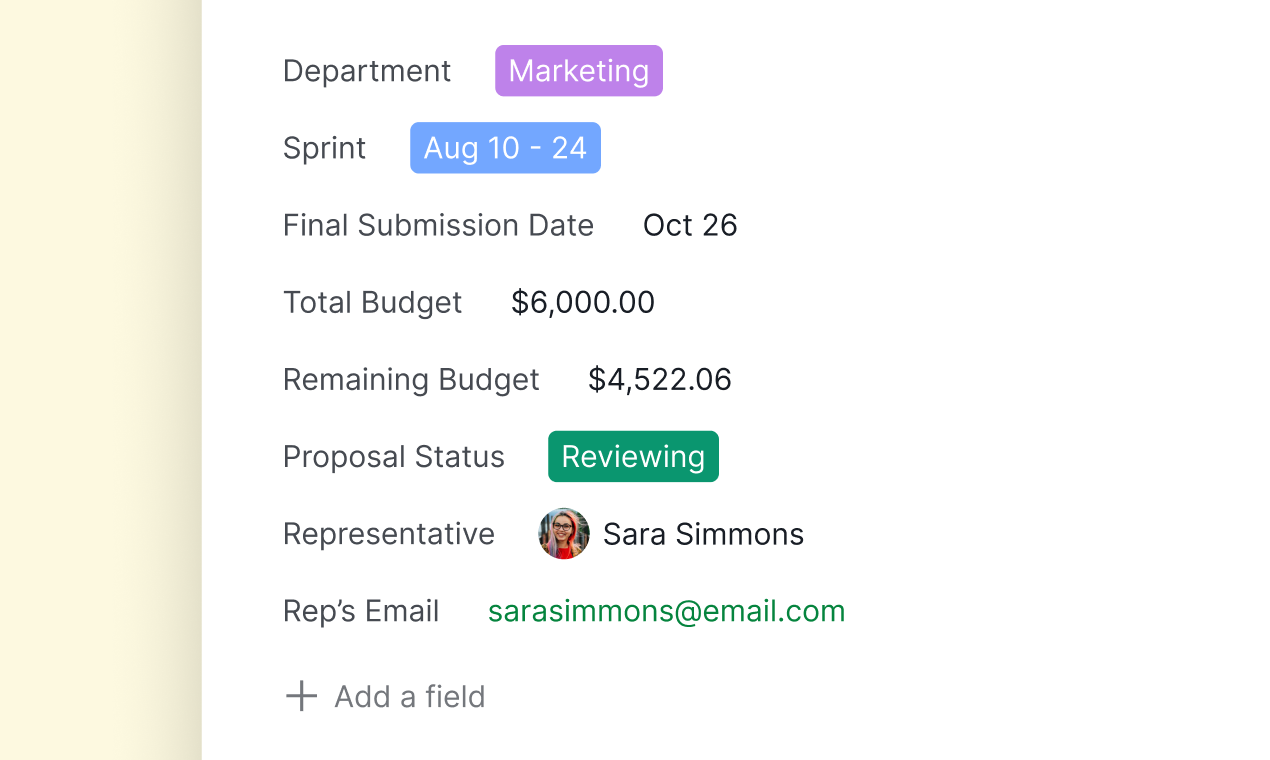The image size is (1270, 760).
Task: Click Sara Simmons' avatar photo
Action: pyautogui.click(x=564, y=533)
